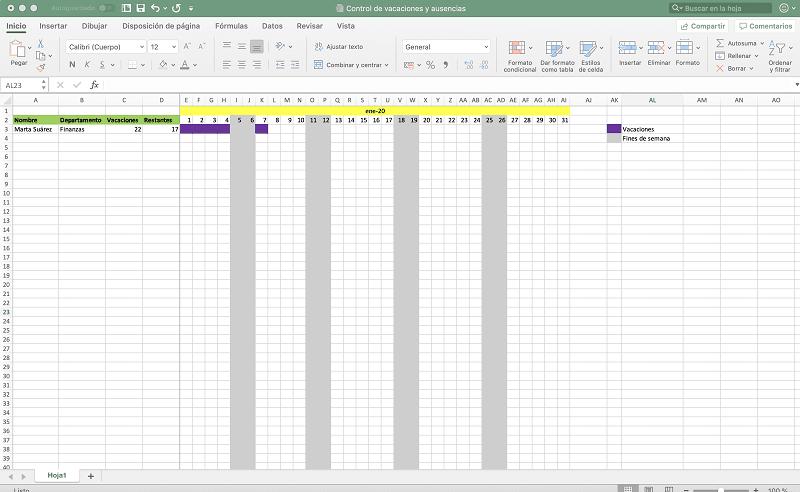Switch to the Fórmulas tab

pyautogui.click(x=231, y=26)
